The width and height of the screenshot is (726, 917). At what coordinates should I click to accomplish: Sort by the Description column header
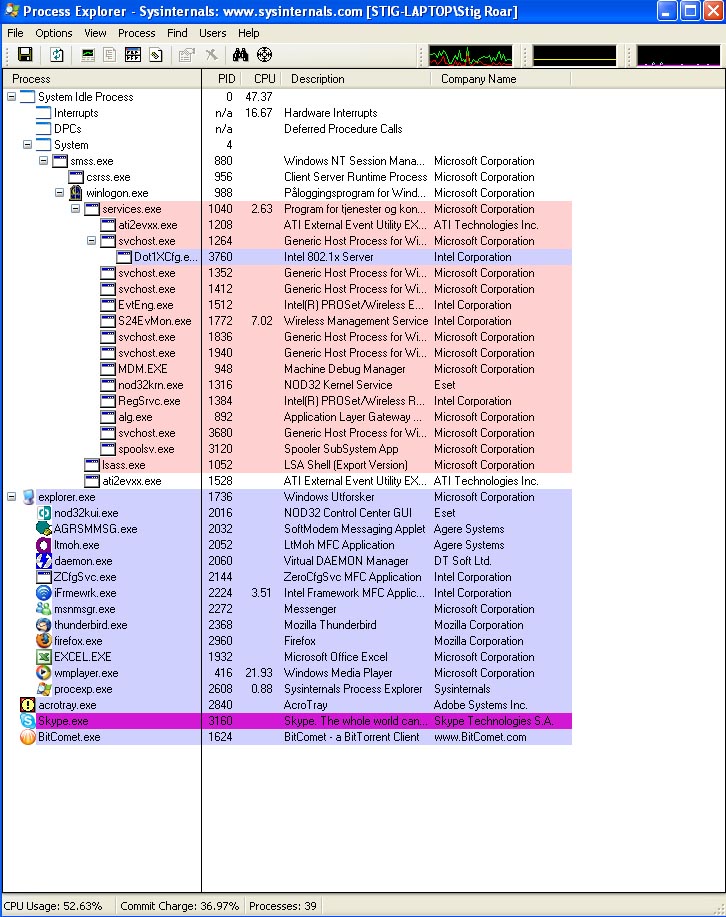356,79
